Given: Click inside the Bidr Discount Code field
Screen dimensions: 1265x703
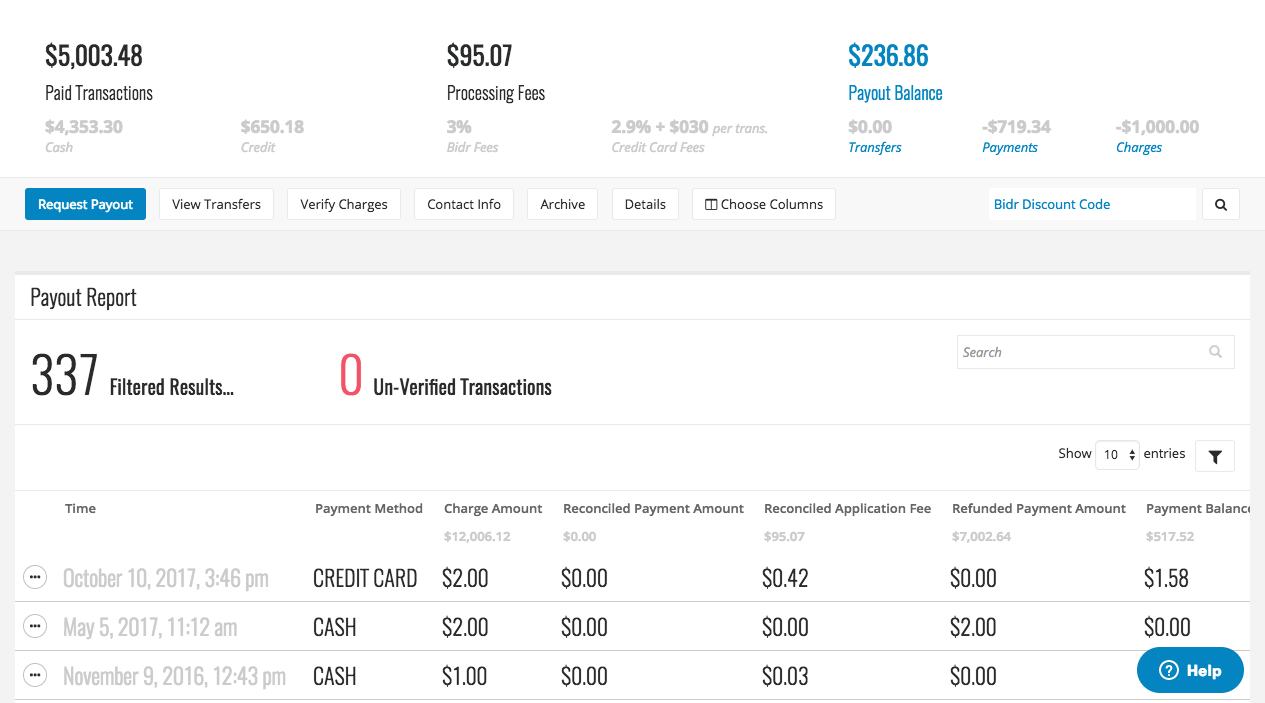Looking at the screenshot, I should [x=1080, y=204].
